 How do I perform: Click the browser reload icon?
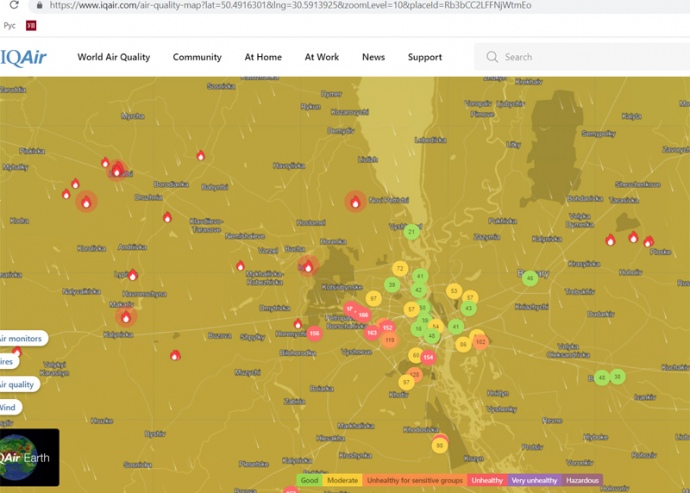[x=14, y=5]
